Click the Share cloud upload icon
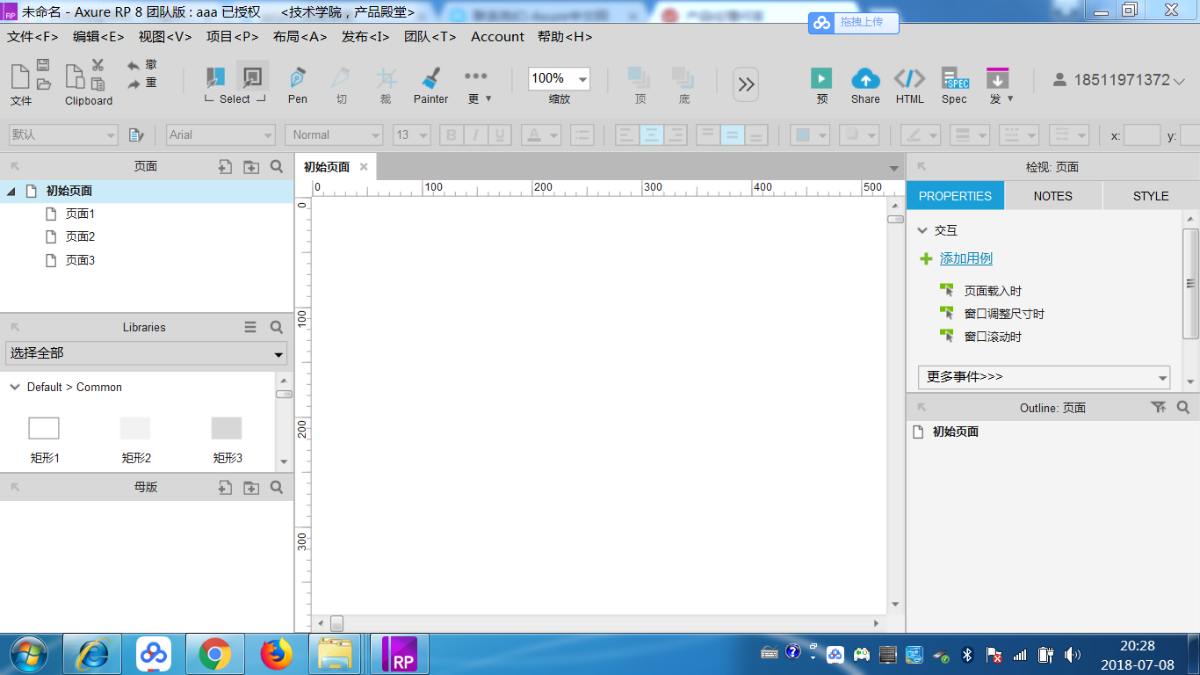This screenshot has height=675, width=1200. pyautogui.click(x=865, y=78)
